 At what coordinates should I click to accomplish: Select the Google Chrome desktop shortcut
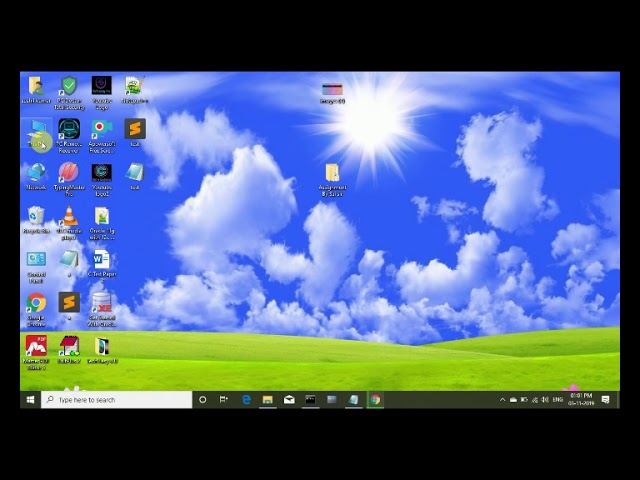point(36,310)
